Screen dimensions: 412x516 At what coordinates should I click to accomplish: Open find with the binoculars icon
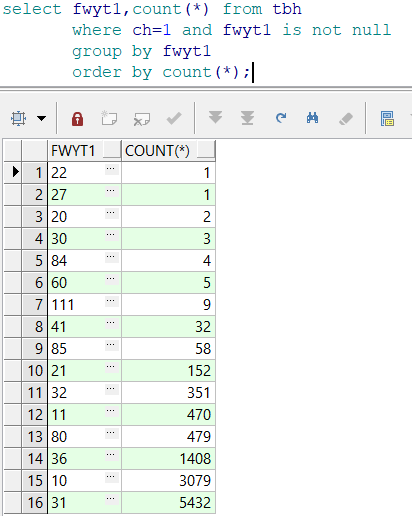pos(312,118)
